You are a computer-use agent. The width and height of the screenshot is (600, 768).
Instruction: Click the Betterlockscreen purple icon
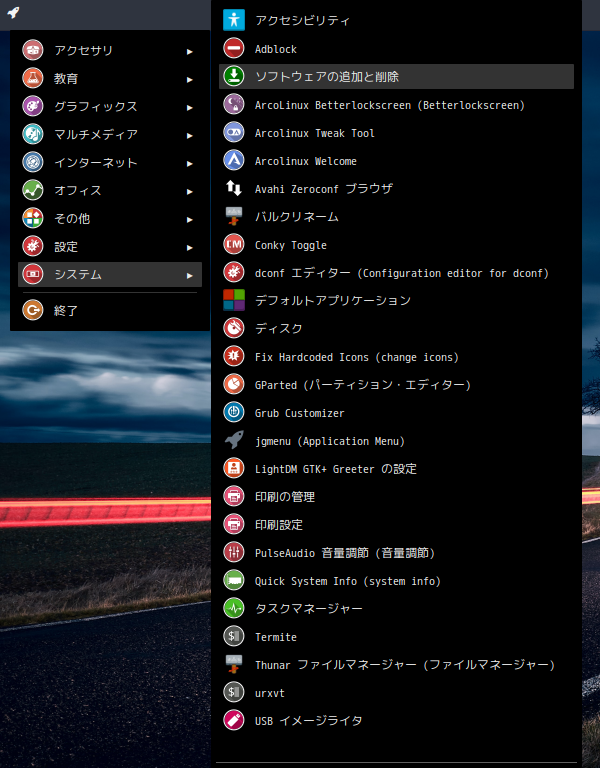234,104
